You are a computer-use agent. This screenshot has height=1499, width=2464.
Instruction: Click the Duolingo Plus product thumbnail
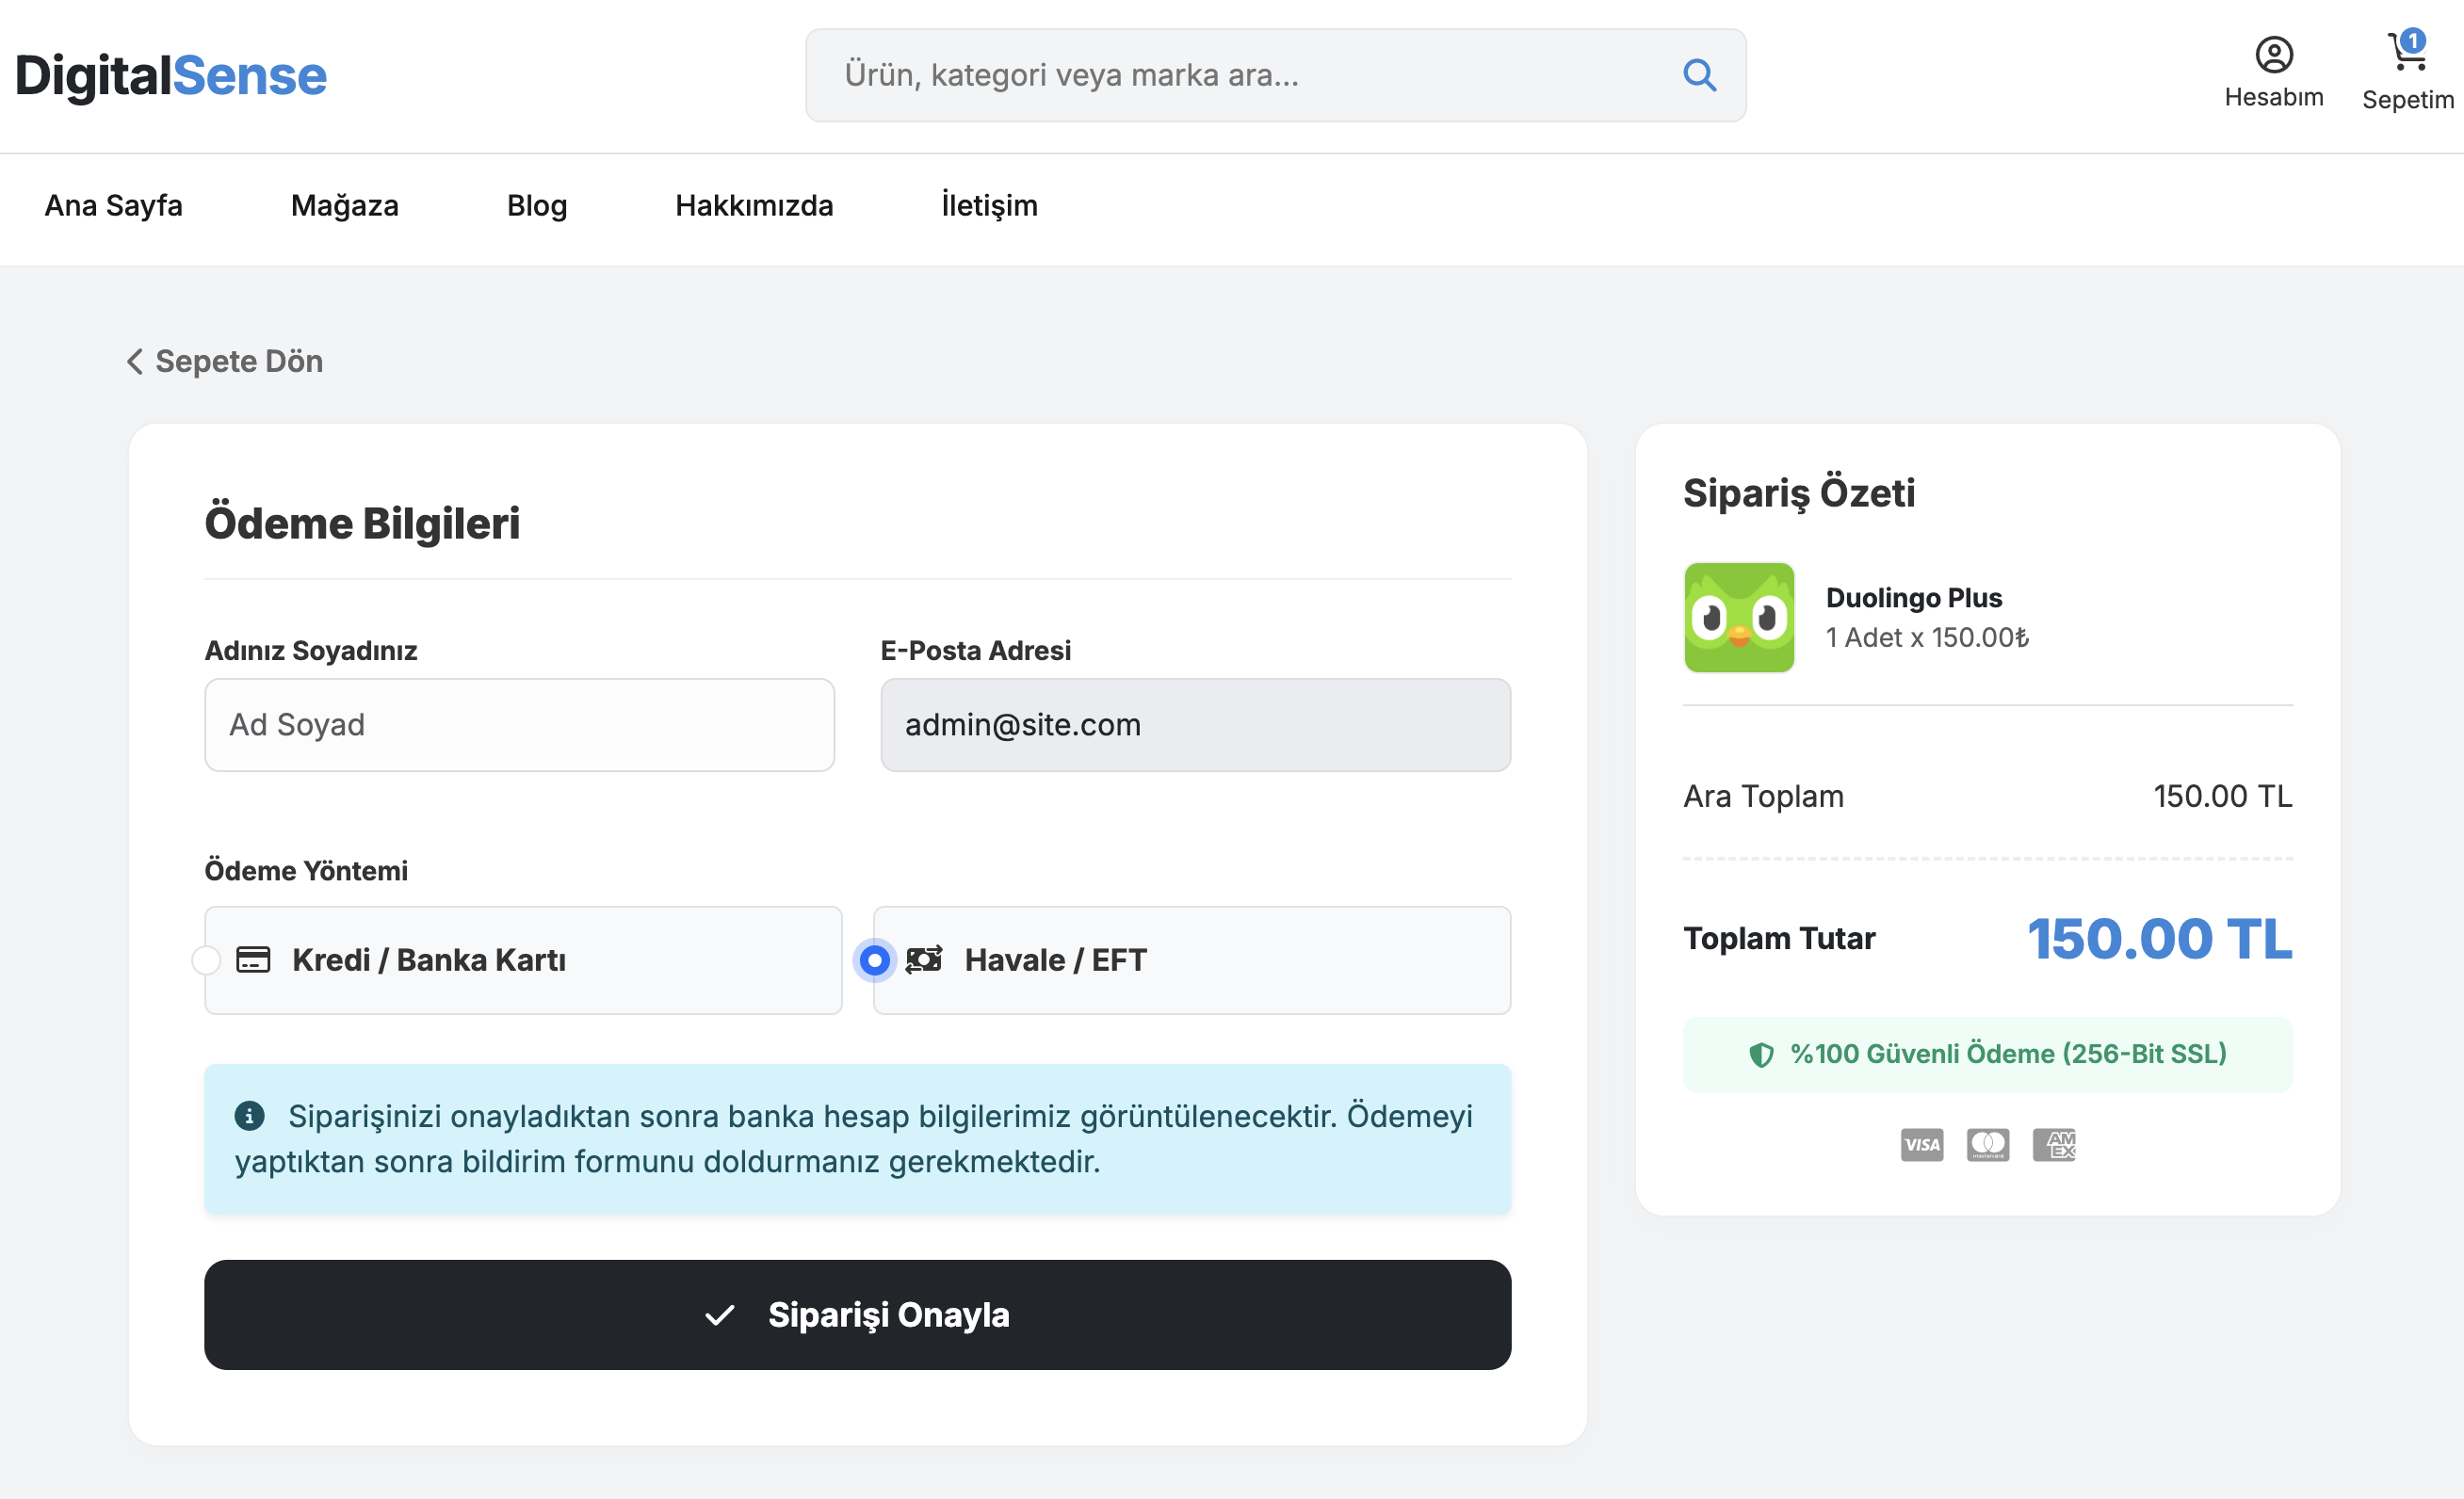click(x=1738, y=617)
